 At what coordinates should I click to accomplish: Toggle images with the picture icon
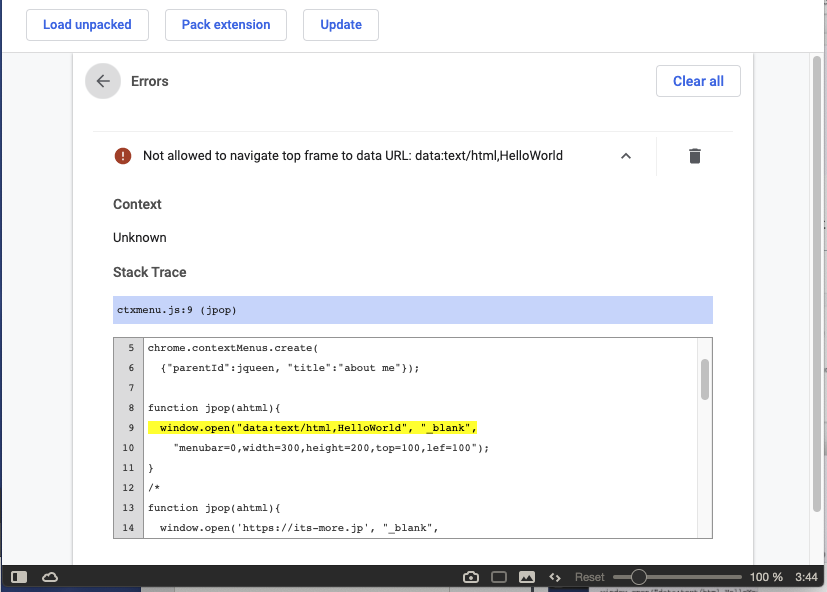tap(527, 577)
